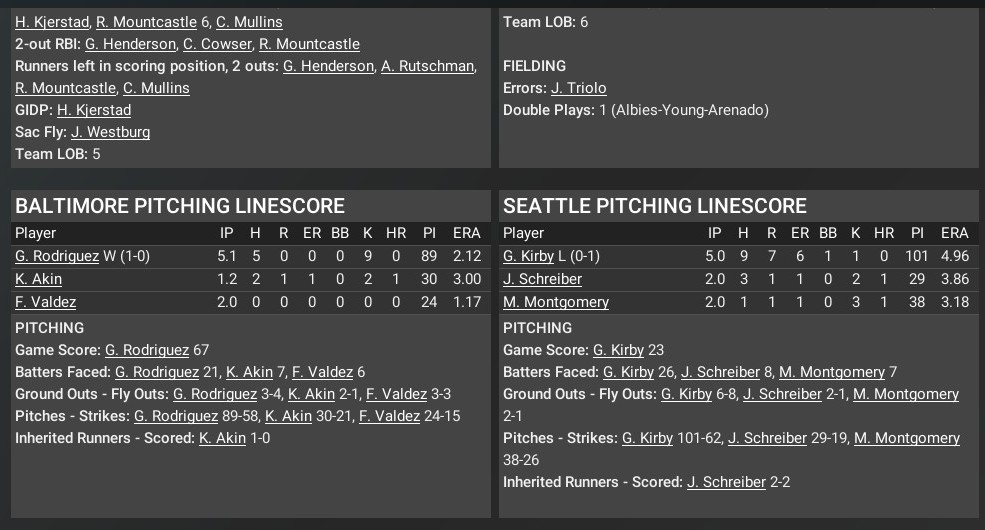The image size is (985, 530).
Task: Open K. Akin in Baltimore pitching table row
Action: pos(38,279)
